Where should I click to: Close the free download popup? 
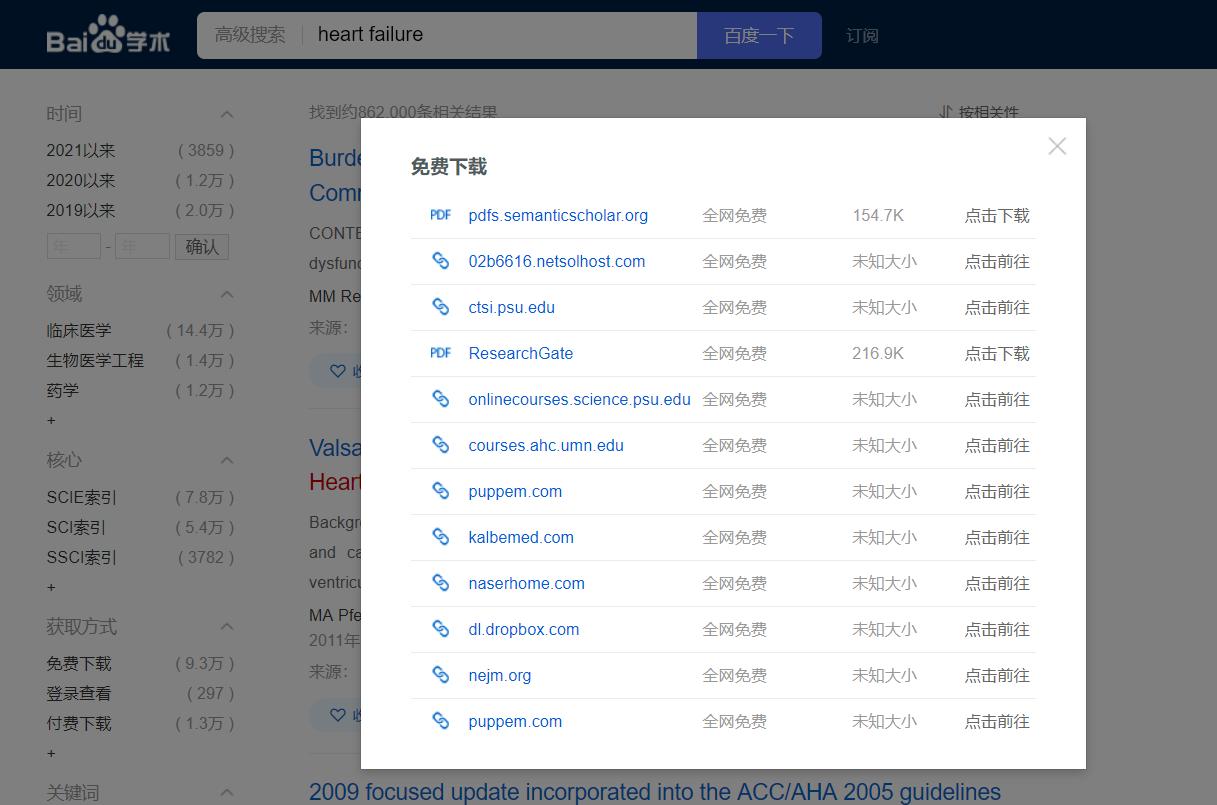click(x=1057, y=147)
